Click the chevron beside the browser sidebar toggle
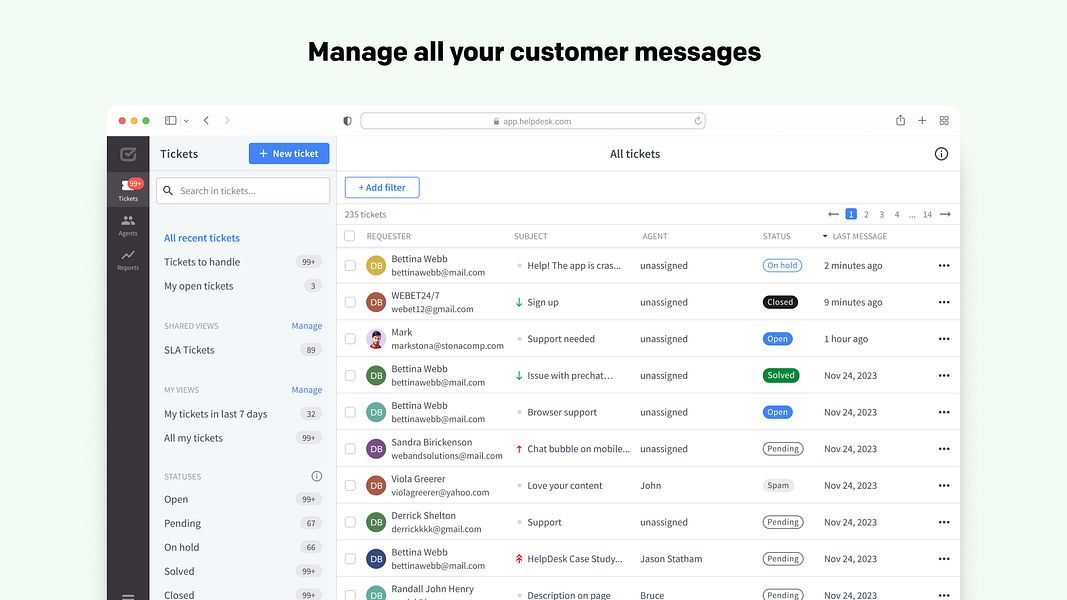Image resolution: width=1067 pixels, height=600 pixels. [x=186, y=119]
